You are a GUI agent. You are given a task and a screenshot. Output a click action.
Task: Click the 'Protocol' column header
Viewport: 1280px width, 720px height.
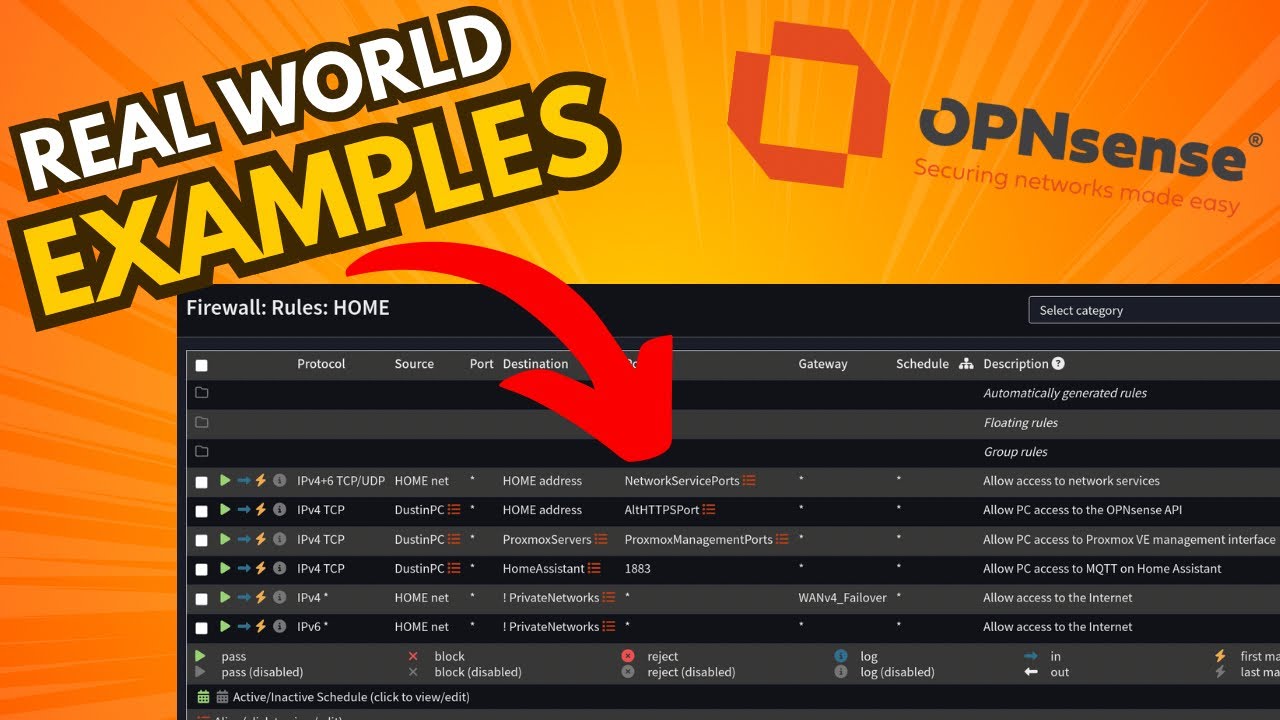[x=321, y=364]
